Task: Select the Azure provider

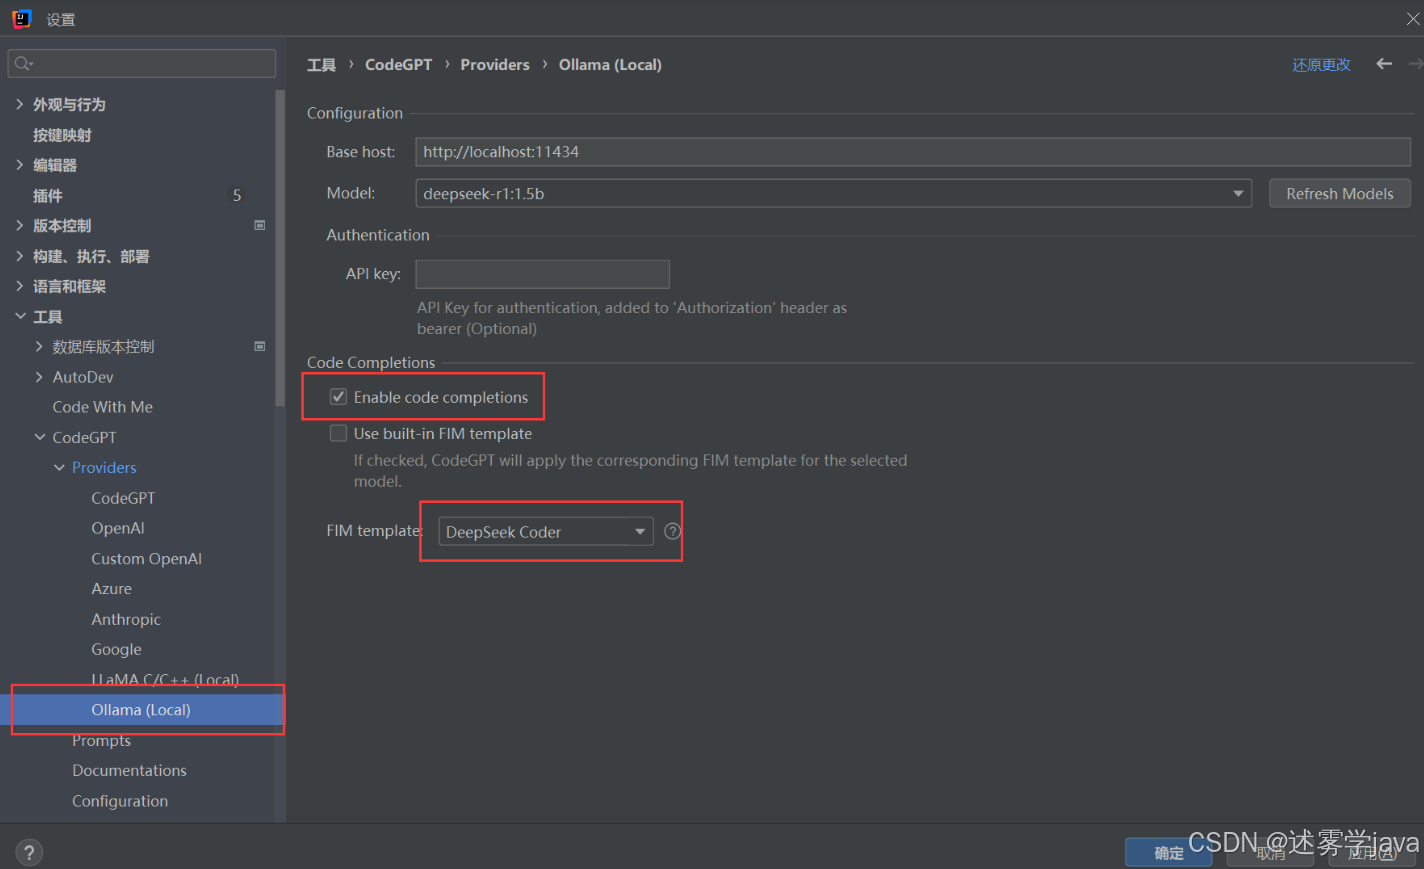Action: (111, 588)
